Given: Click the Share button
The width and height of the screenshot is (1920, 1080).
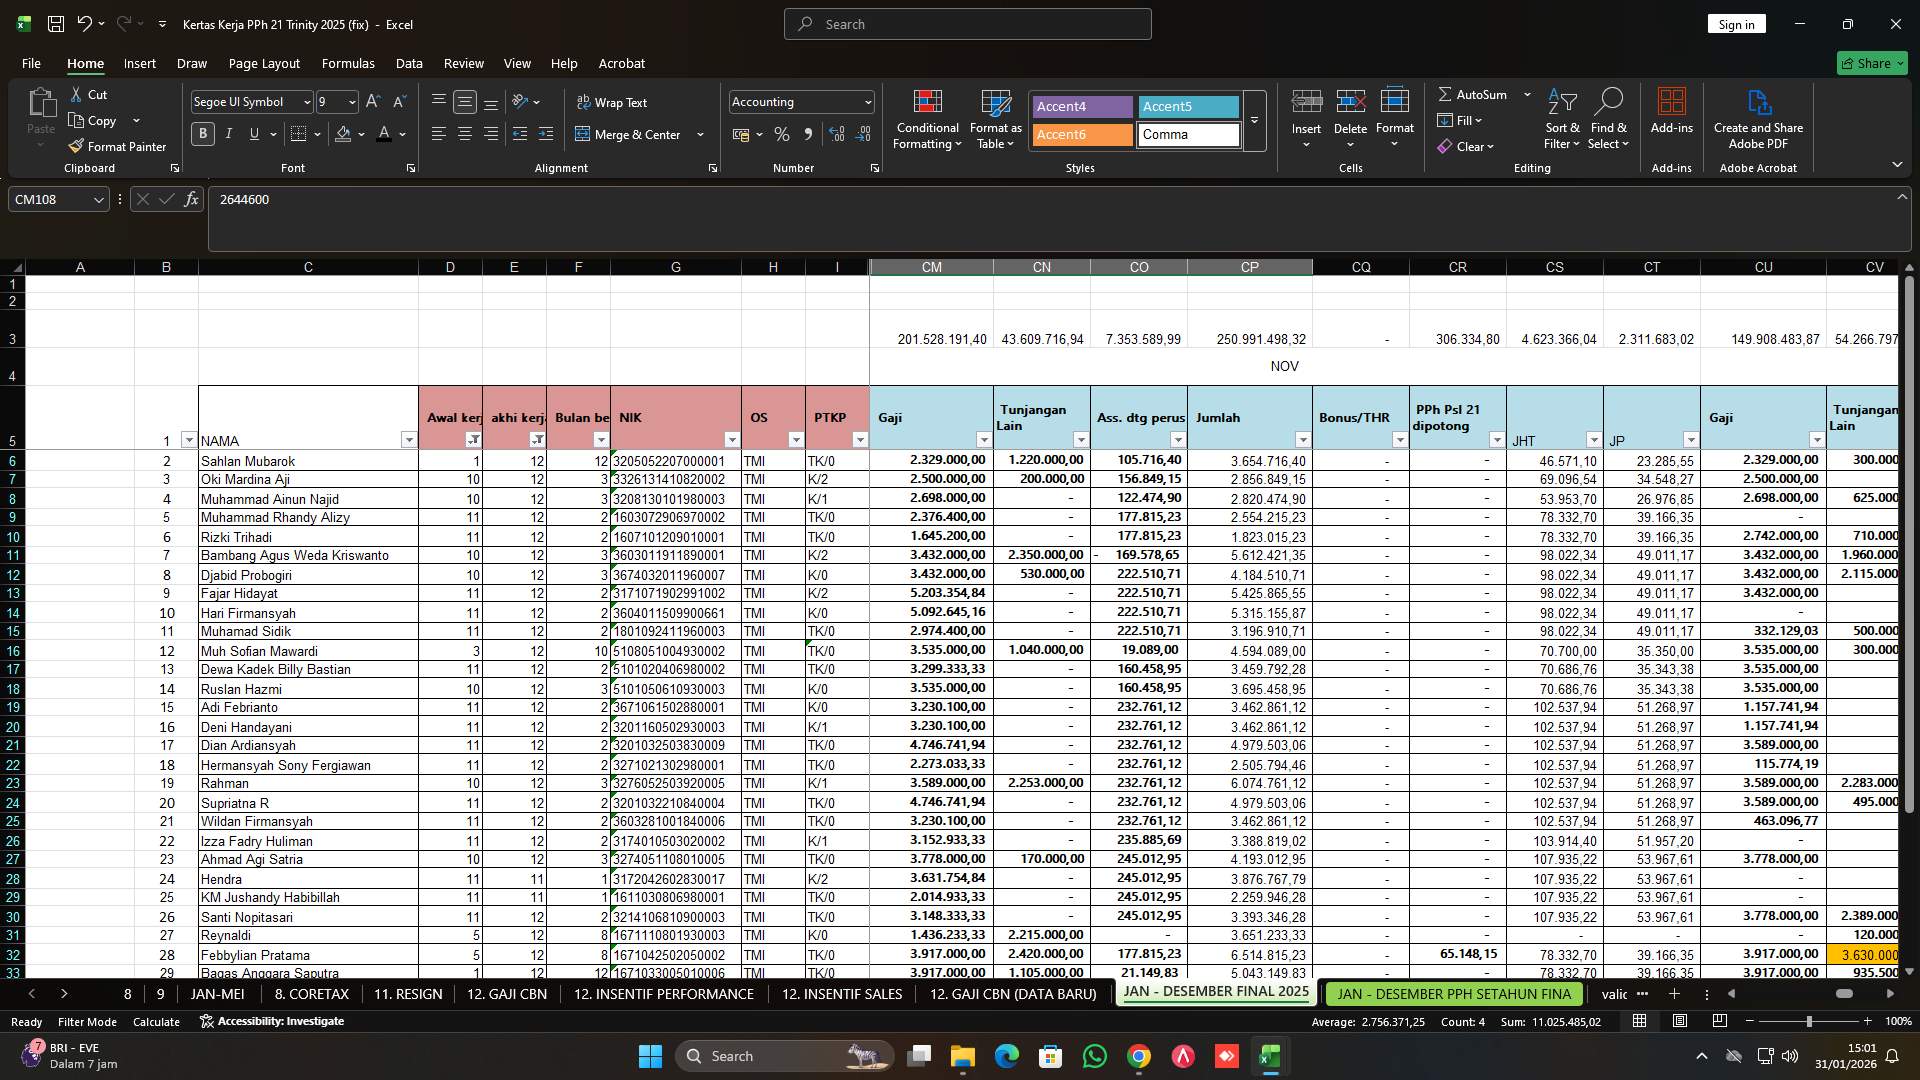Looking at the screenshot, I should click(x=1871, y=62).
